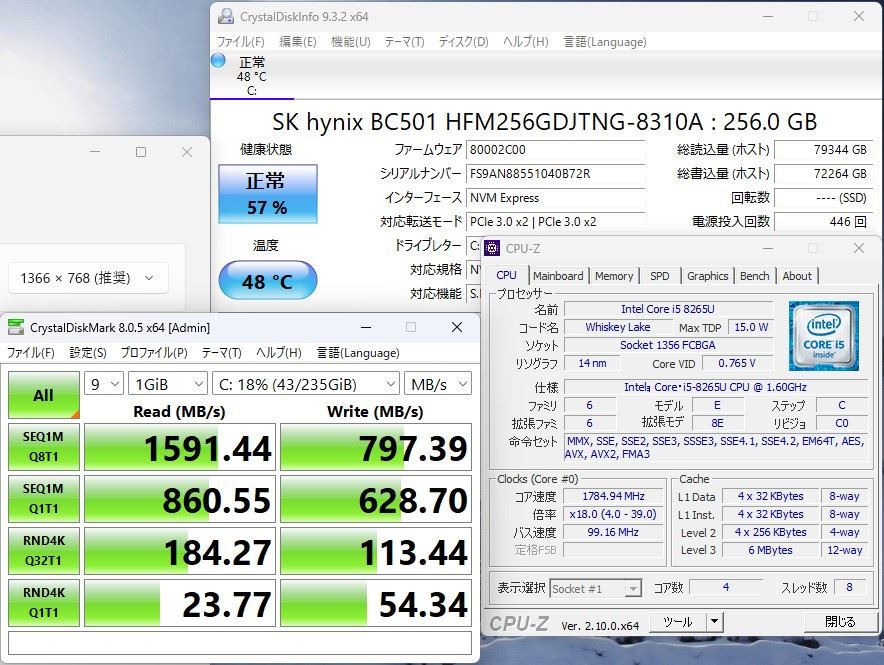Click the CrystalDiskInfo app icon in title bar
Image resolution: width=884 pixels, height=665 pixels.
click(226, 16)
